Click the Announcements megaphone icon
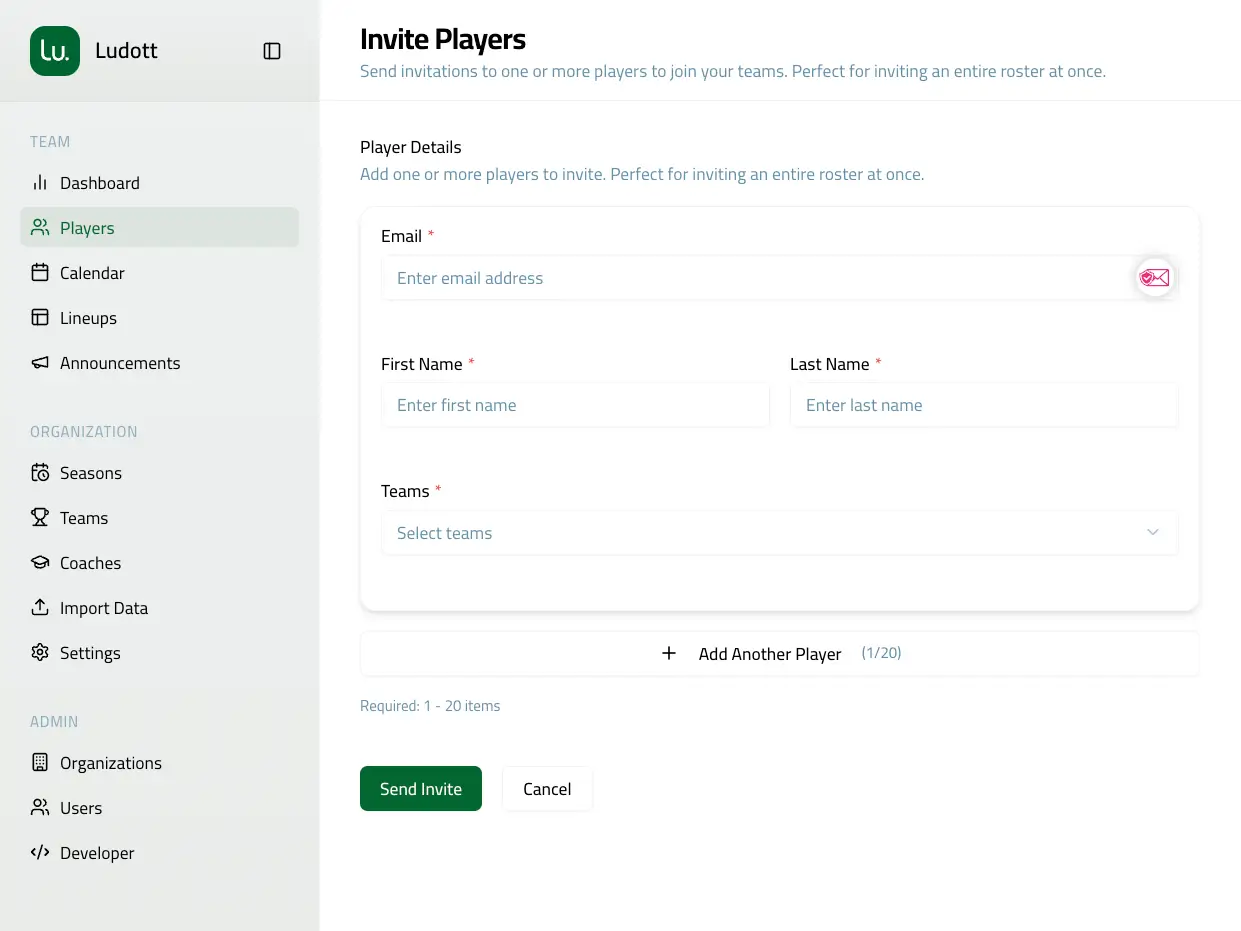 (x=40, y=362)
